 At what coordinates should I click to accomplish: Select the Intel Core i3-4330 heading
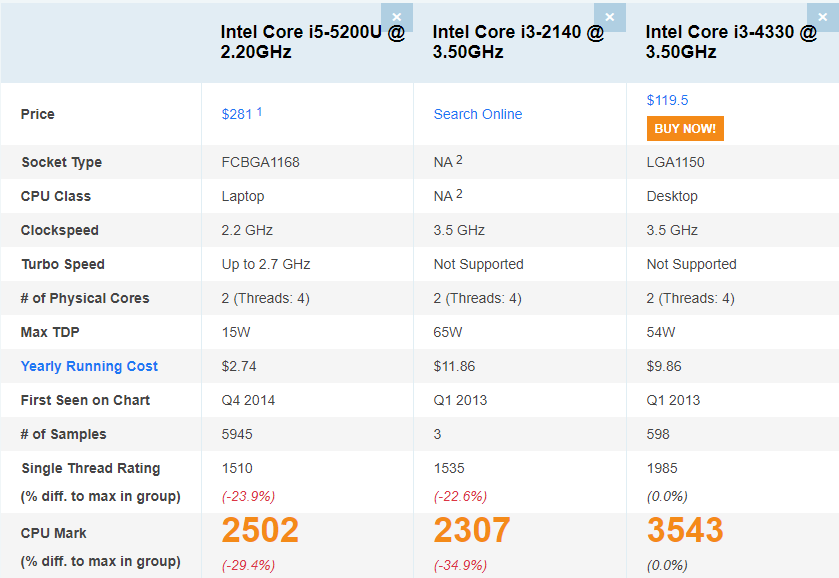click(731, 42)
